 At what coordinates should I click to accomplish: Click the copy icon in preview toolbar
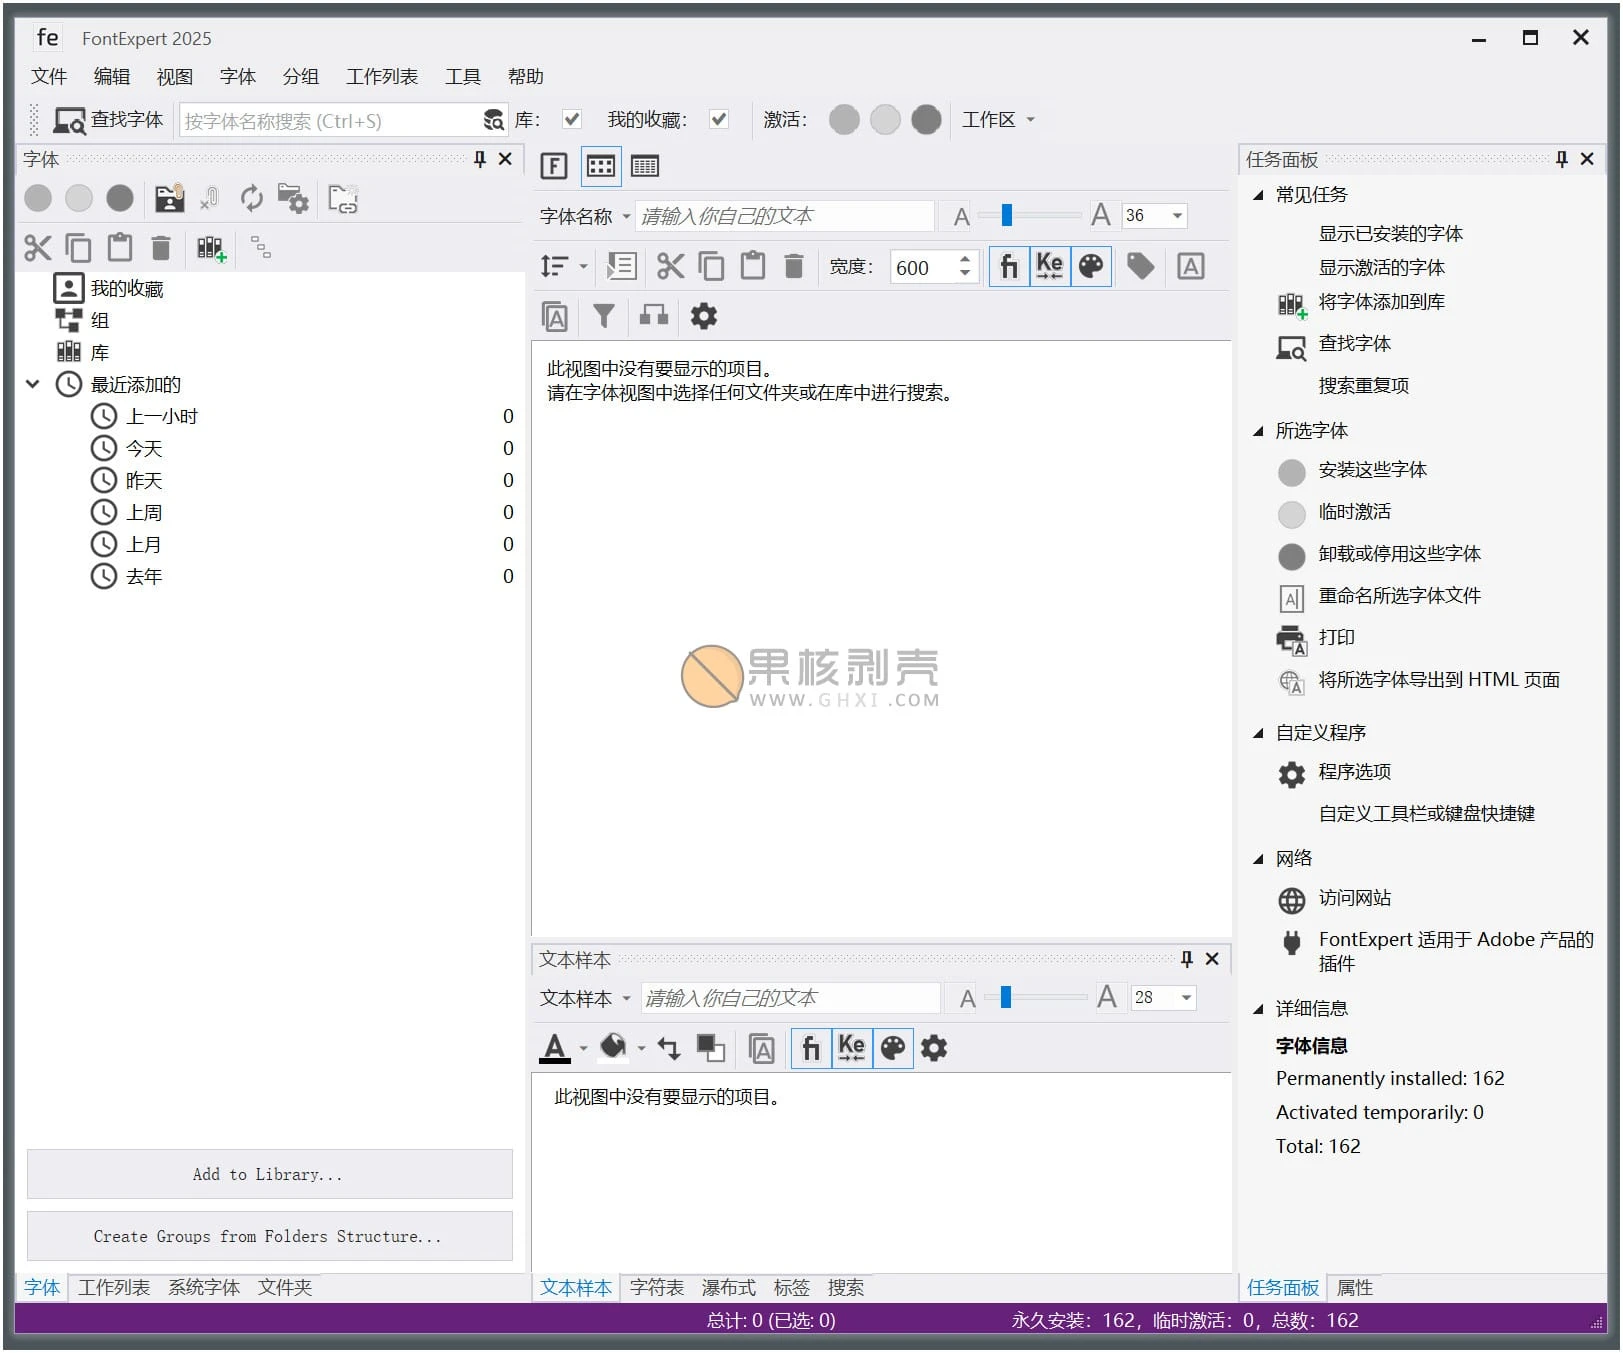pos(711,266)
